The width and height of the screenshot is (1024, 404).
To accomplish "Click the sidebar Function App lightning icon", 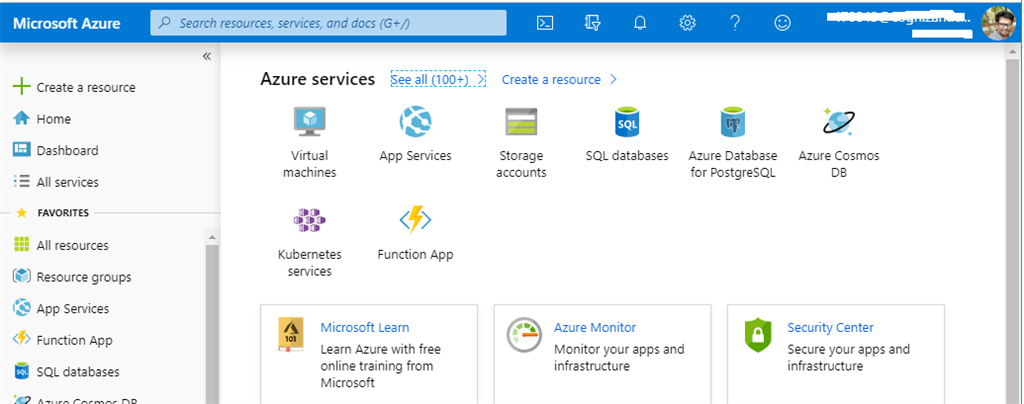I will click(x=22, y=339).
